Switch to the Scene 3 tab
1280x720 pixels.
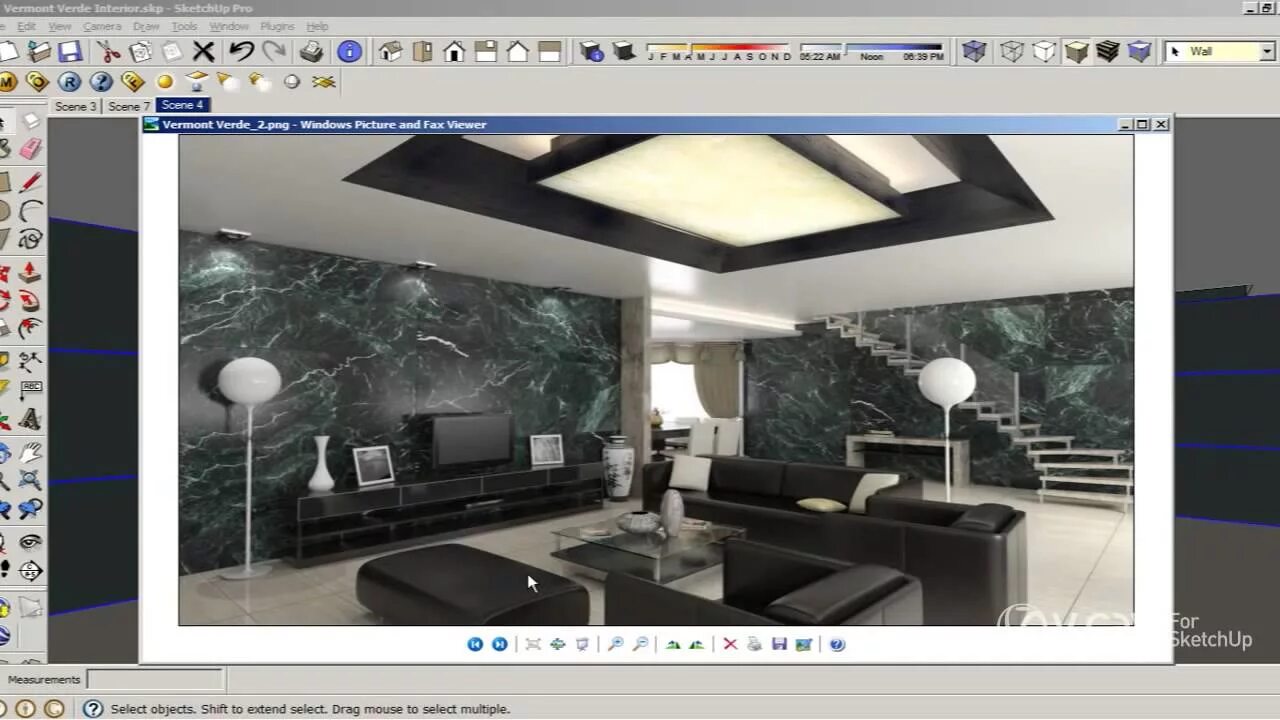[x=76, y=106]
